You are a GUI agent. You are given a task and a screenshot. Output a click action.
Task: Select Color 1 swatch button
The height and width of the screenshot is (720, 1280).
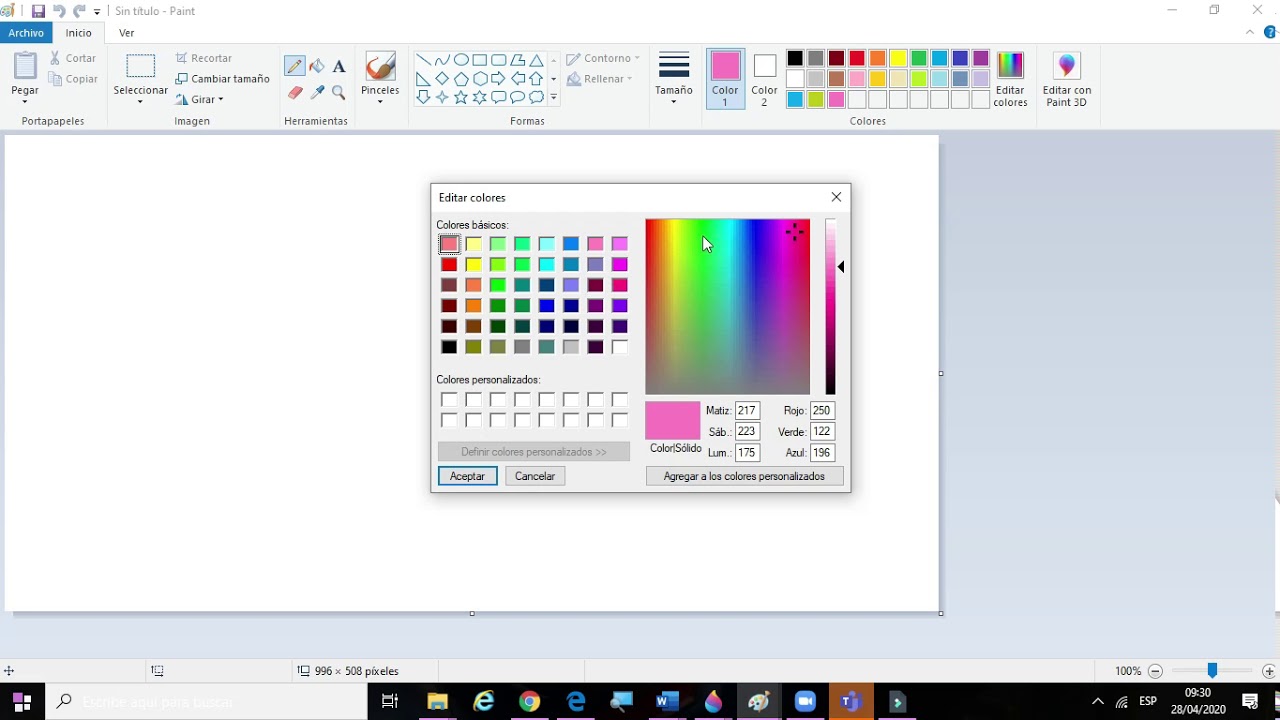coord(725,79)
